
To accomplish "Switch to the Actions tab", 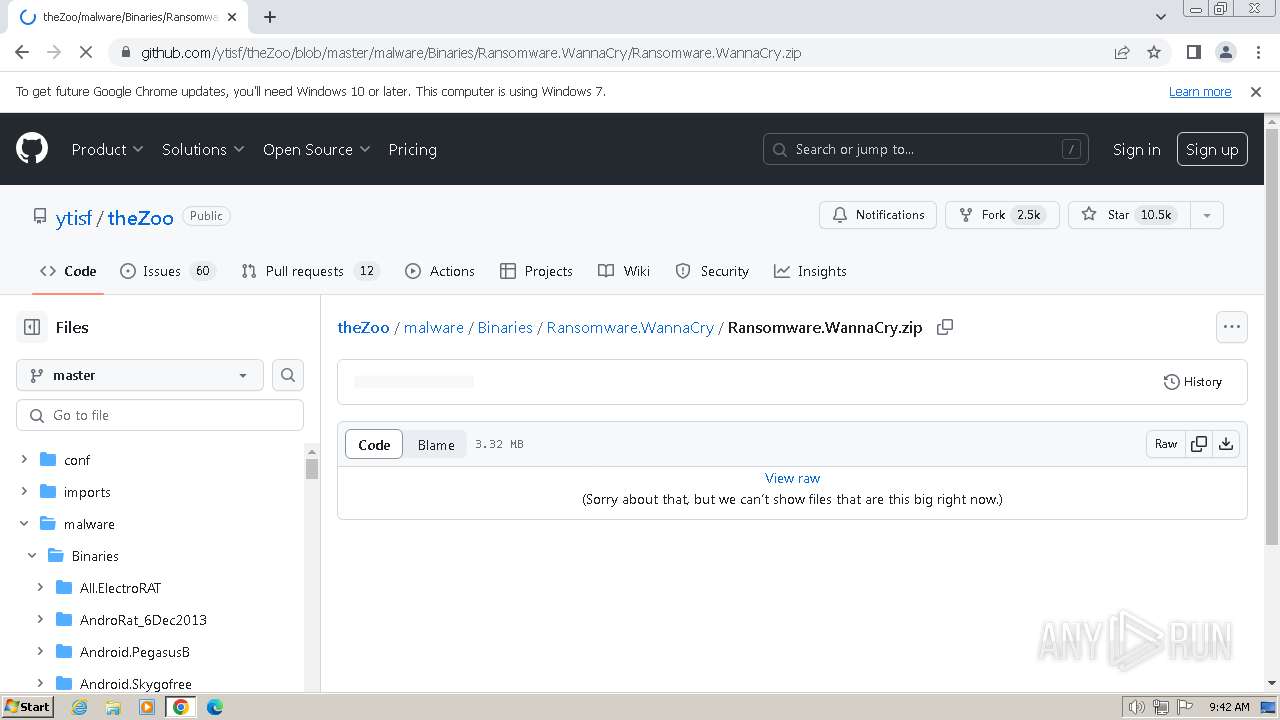I will [440, 271].
